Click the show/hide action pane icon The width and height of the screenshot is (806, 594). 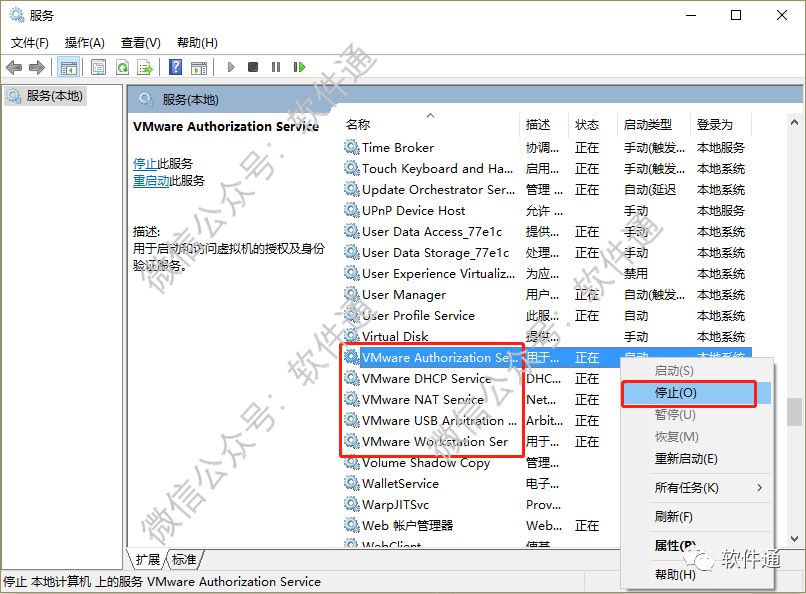coord(199,67)
